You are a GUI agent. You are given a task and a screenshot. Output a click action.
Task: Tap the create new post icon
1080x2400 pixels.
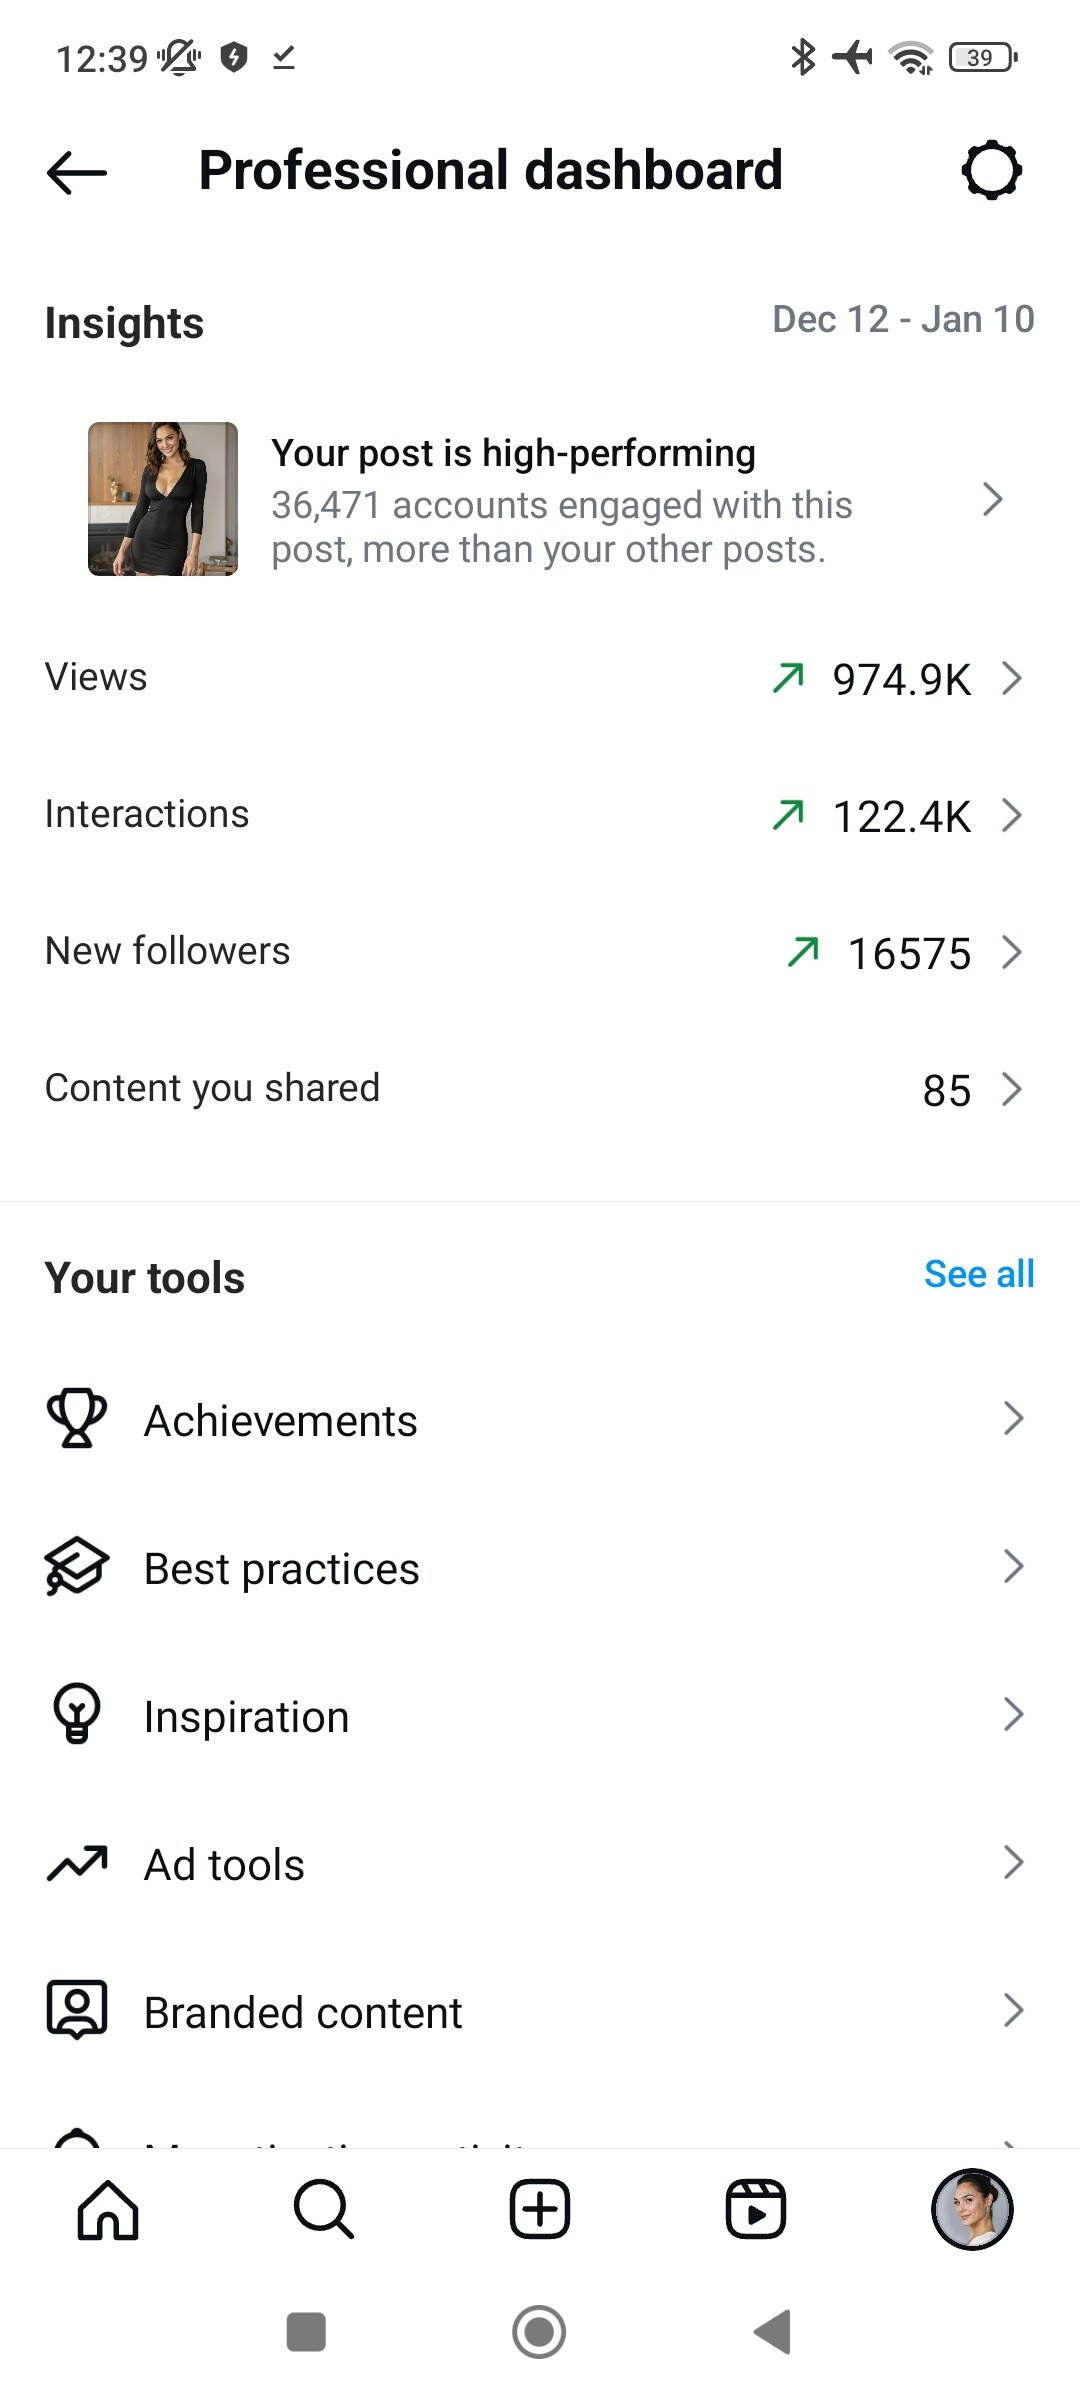click(x=540, y=2210)
